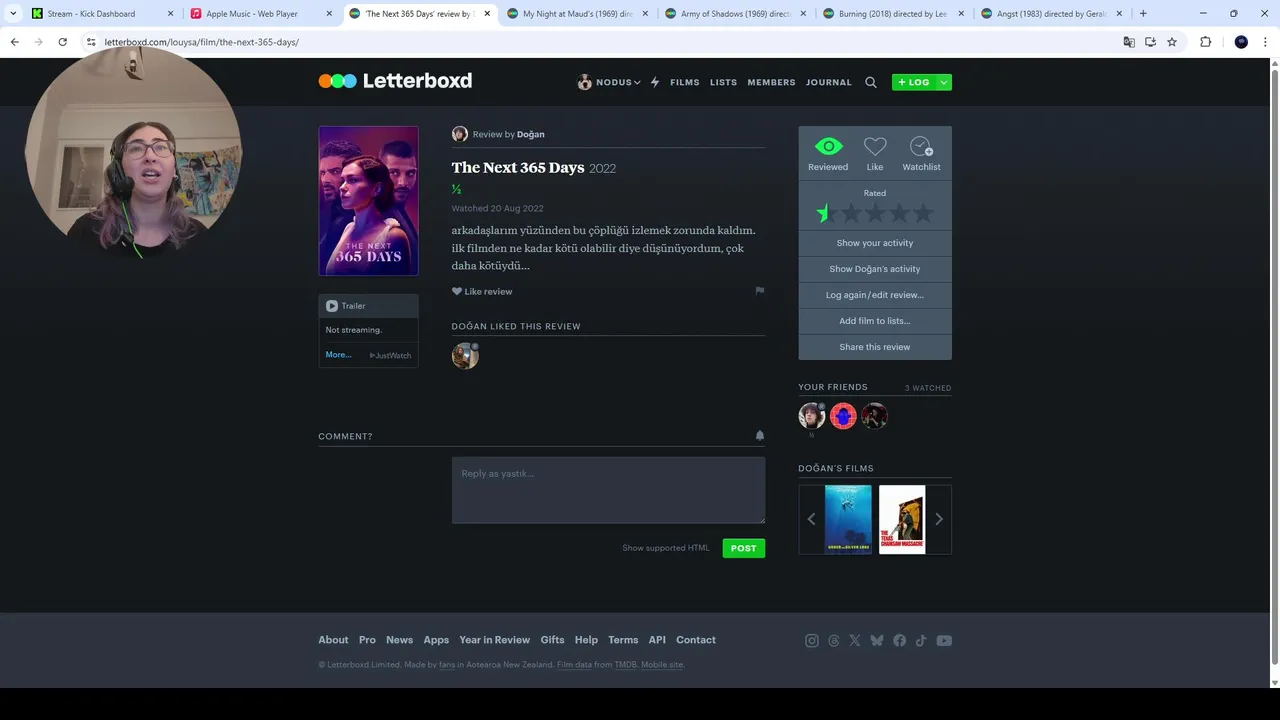Image resolution: width=1280 pixels, height=720 pixels.
Task: Open the Facebook footer icon
Action: click(900, 641)
